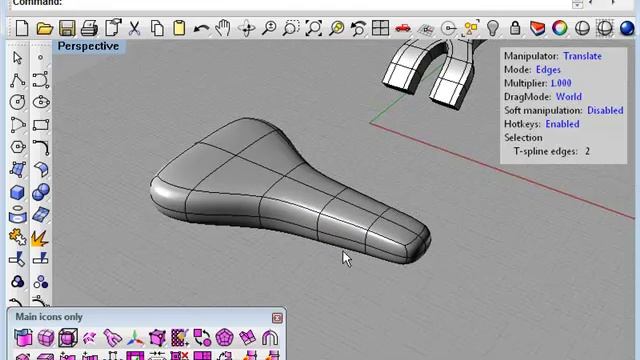Select the blue Box solid tool
Viewport: 640px width, 360px height.
(x=17, y=192)
